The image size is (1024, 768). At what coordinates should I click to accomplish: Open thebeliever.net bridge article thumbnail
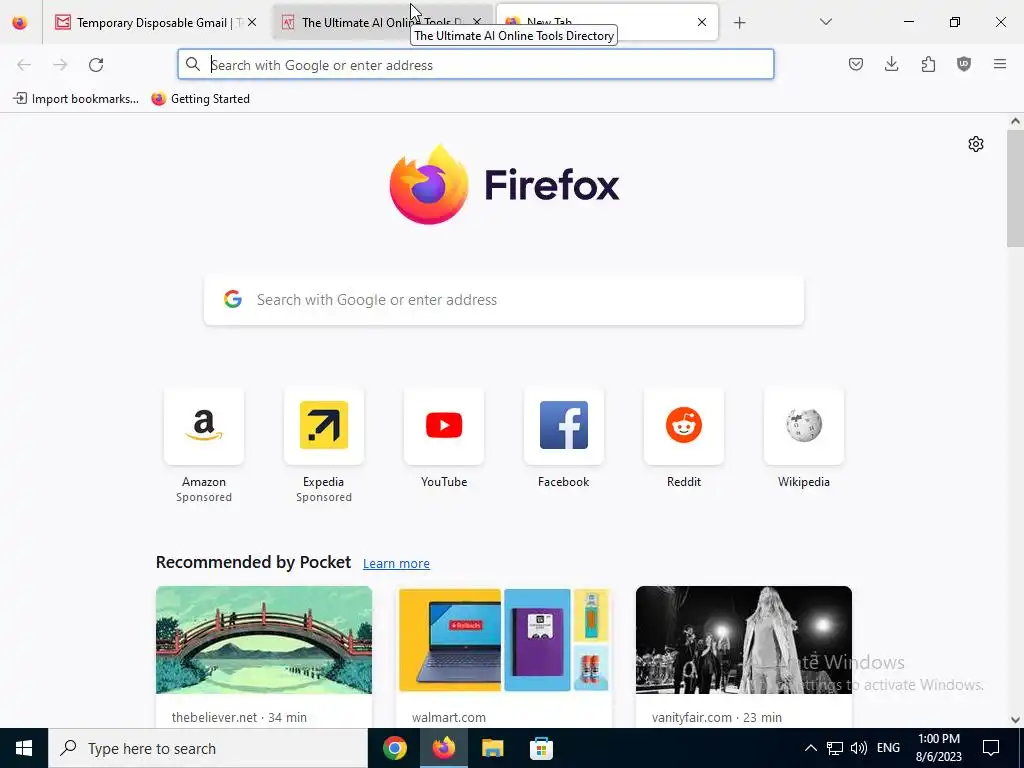tap(264, 640)
